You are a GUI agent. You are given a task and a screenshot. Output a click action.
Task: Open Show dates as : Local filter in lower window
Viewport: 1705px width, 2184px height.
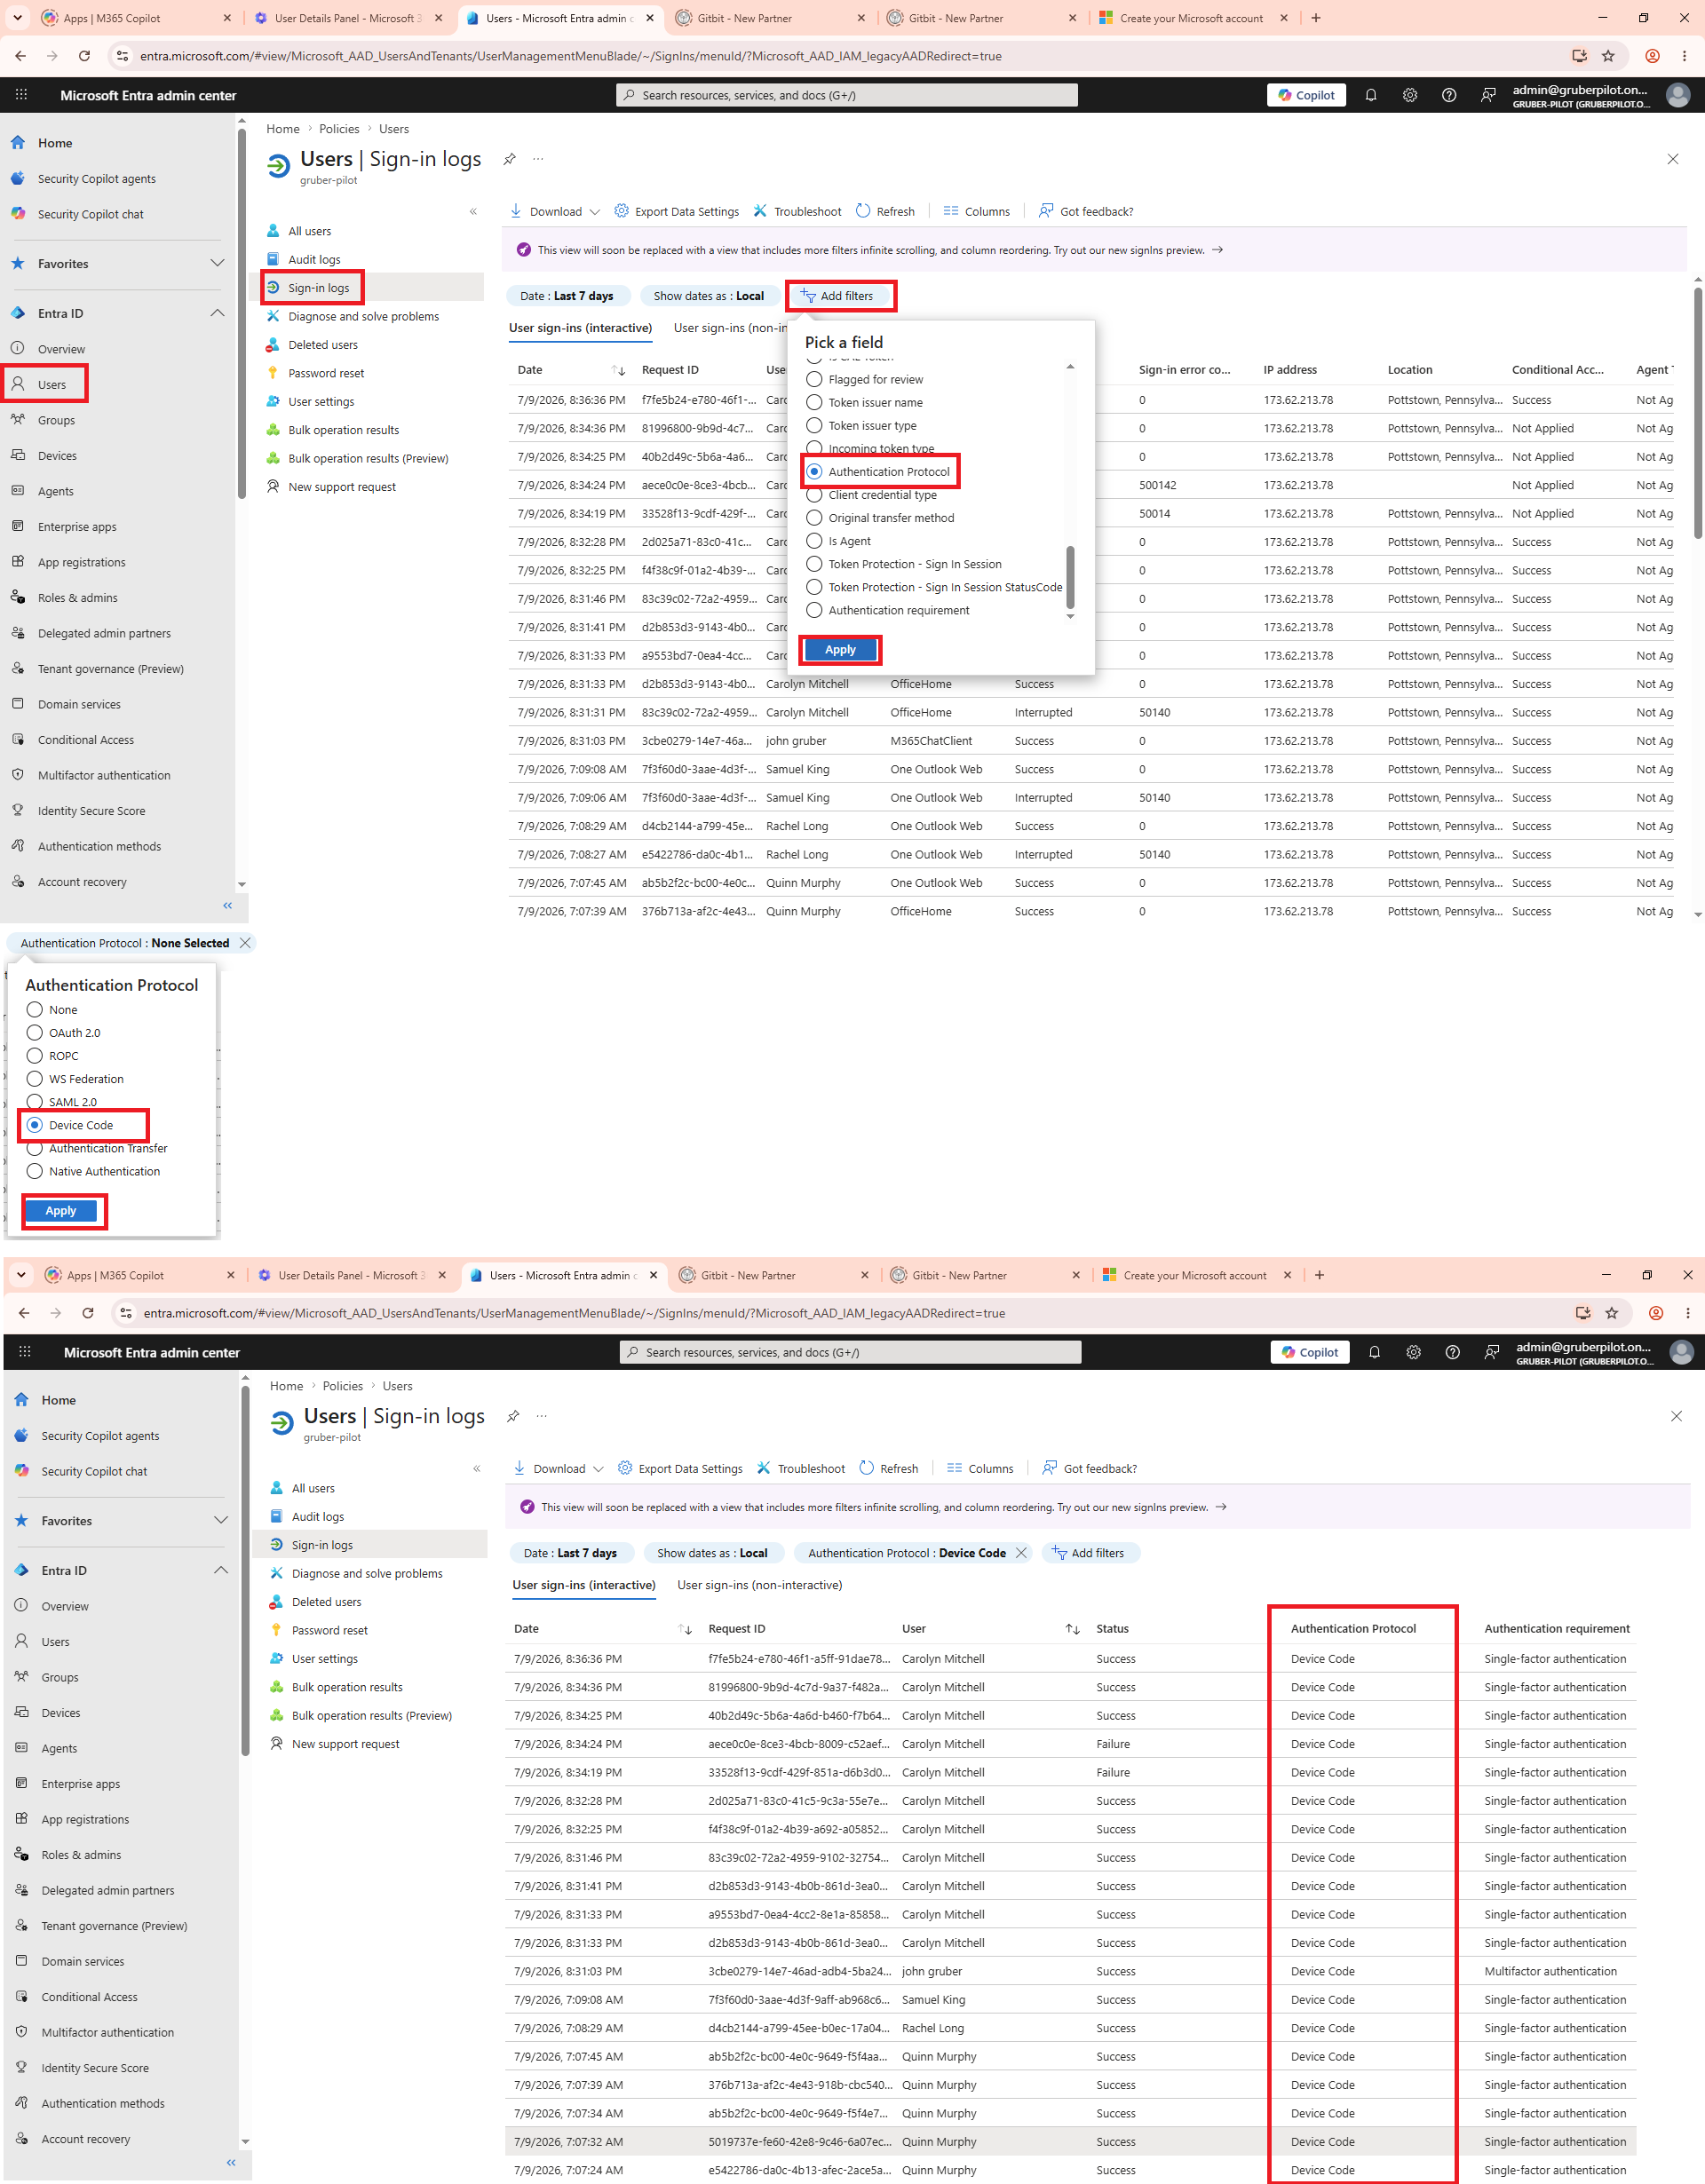click(x=712, y=1553)
